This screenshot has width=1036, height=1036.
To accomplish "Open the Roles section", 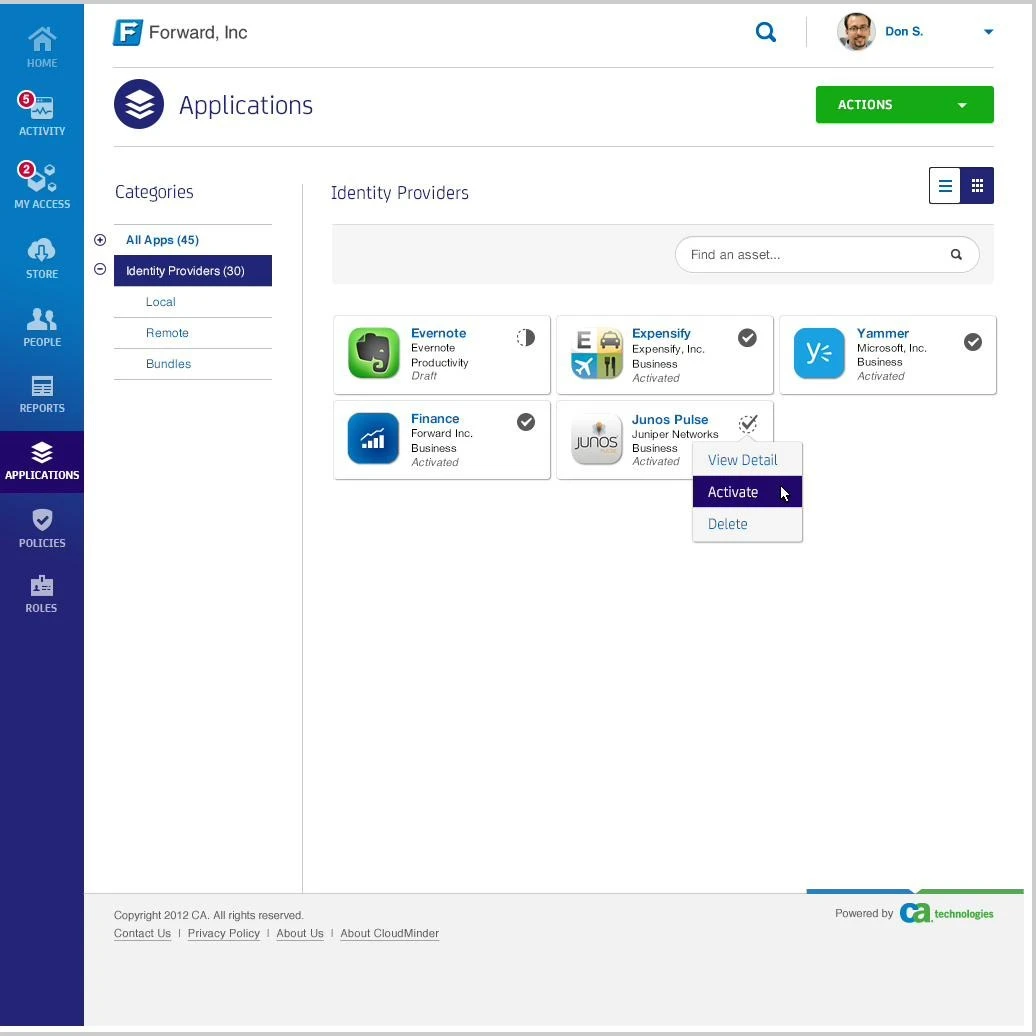I will point(42,594).
